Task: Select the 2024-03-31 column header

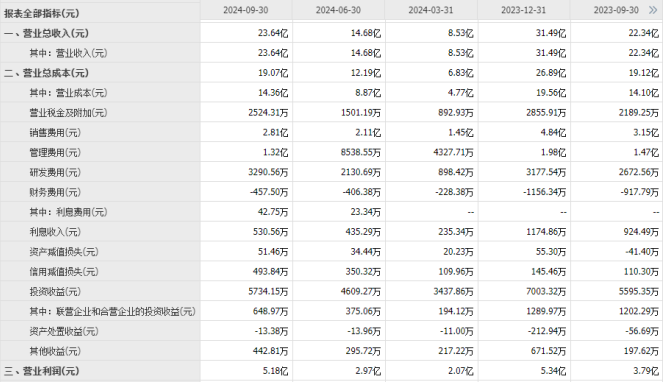Action: click(431, 10)
